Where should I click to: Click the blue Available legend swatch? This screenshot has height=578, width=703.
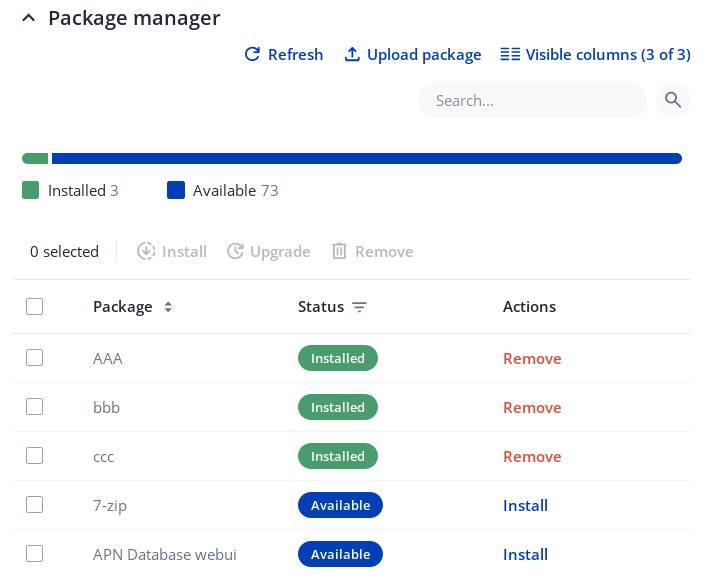pos(176,190)
